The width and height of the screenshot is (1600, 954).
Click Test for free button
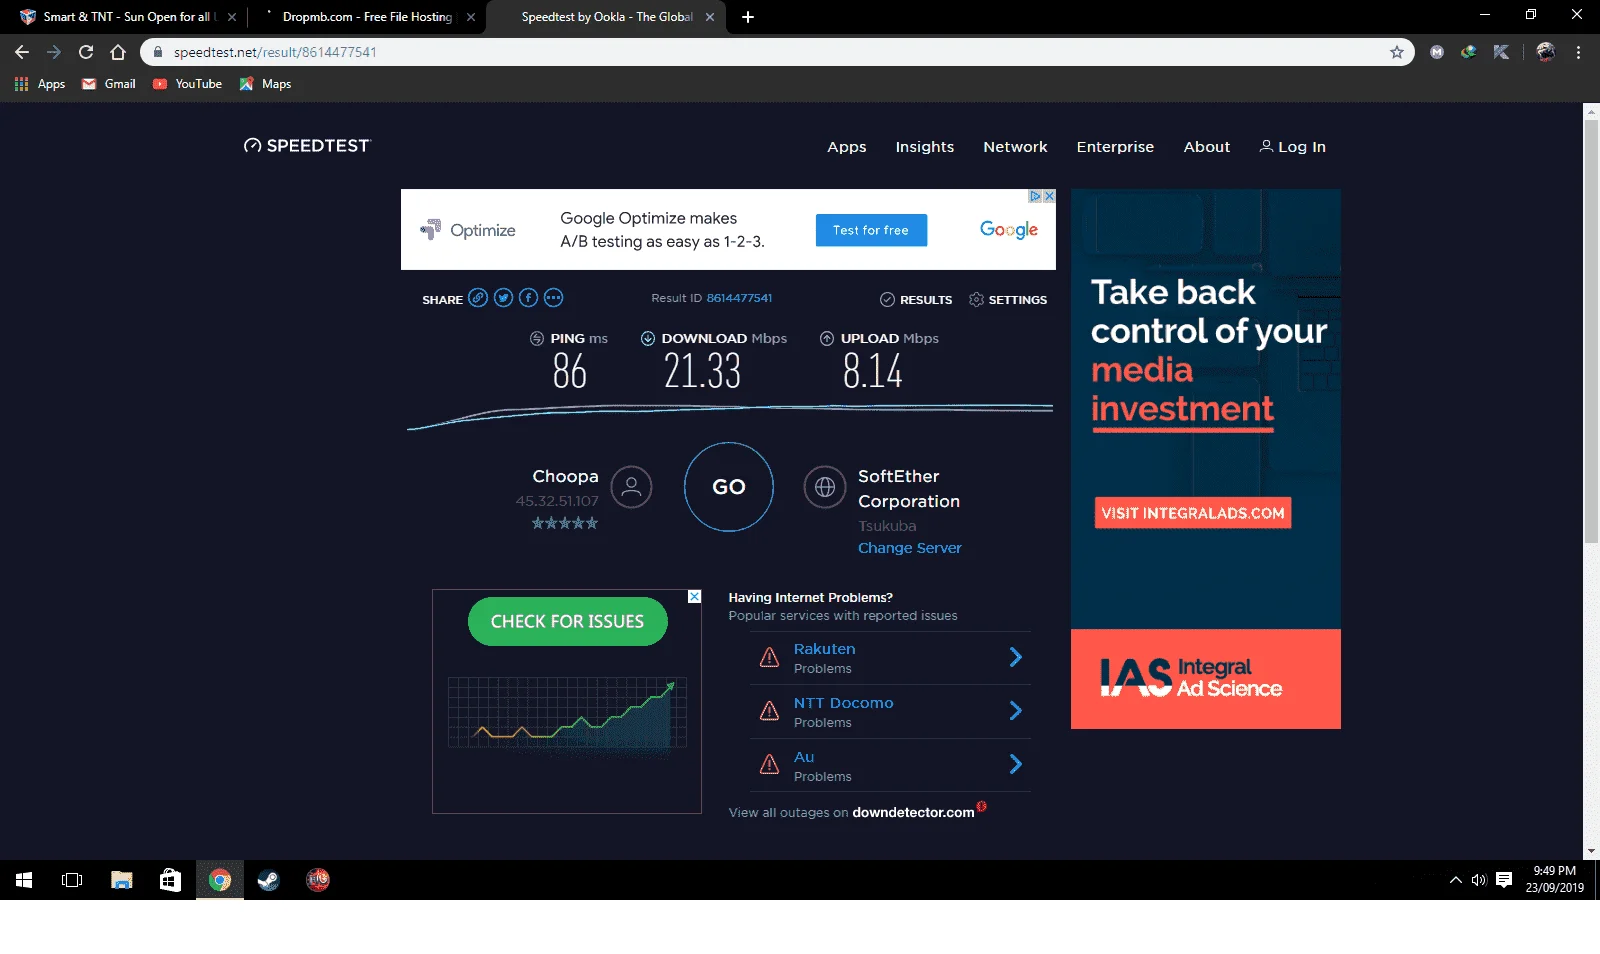point(871,230)
